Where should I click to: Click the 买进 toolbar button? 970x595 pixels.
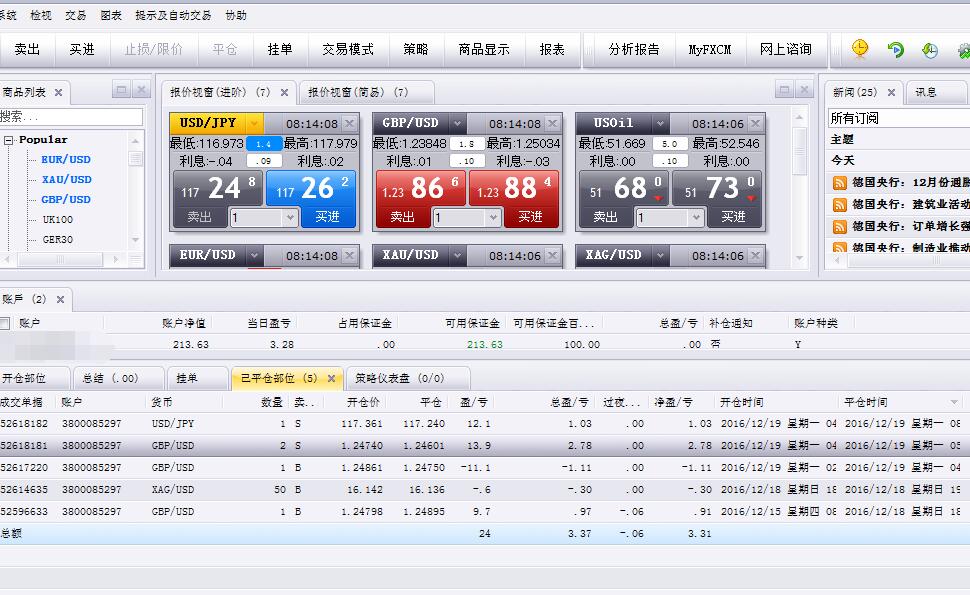click(82, 49)
